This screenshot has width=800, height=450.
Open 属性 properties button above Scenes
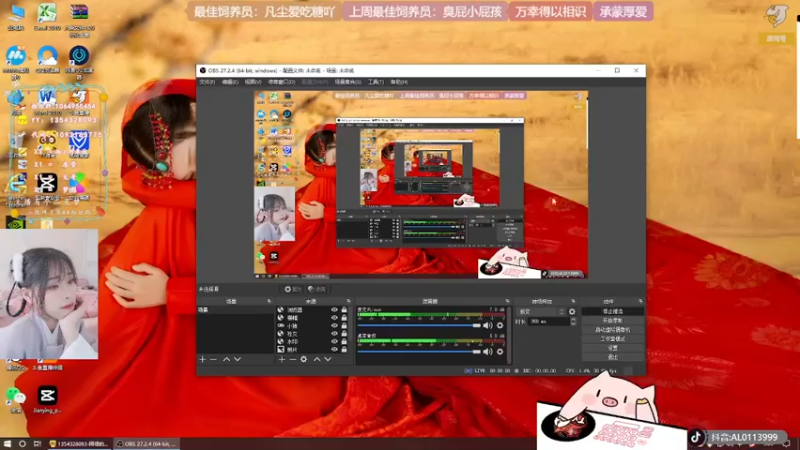[x=292, y=289]
